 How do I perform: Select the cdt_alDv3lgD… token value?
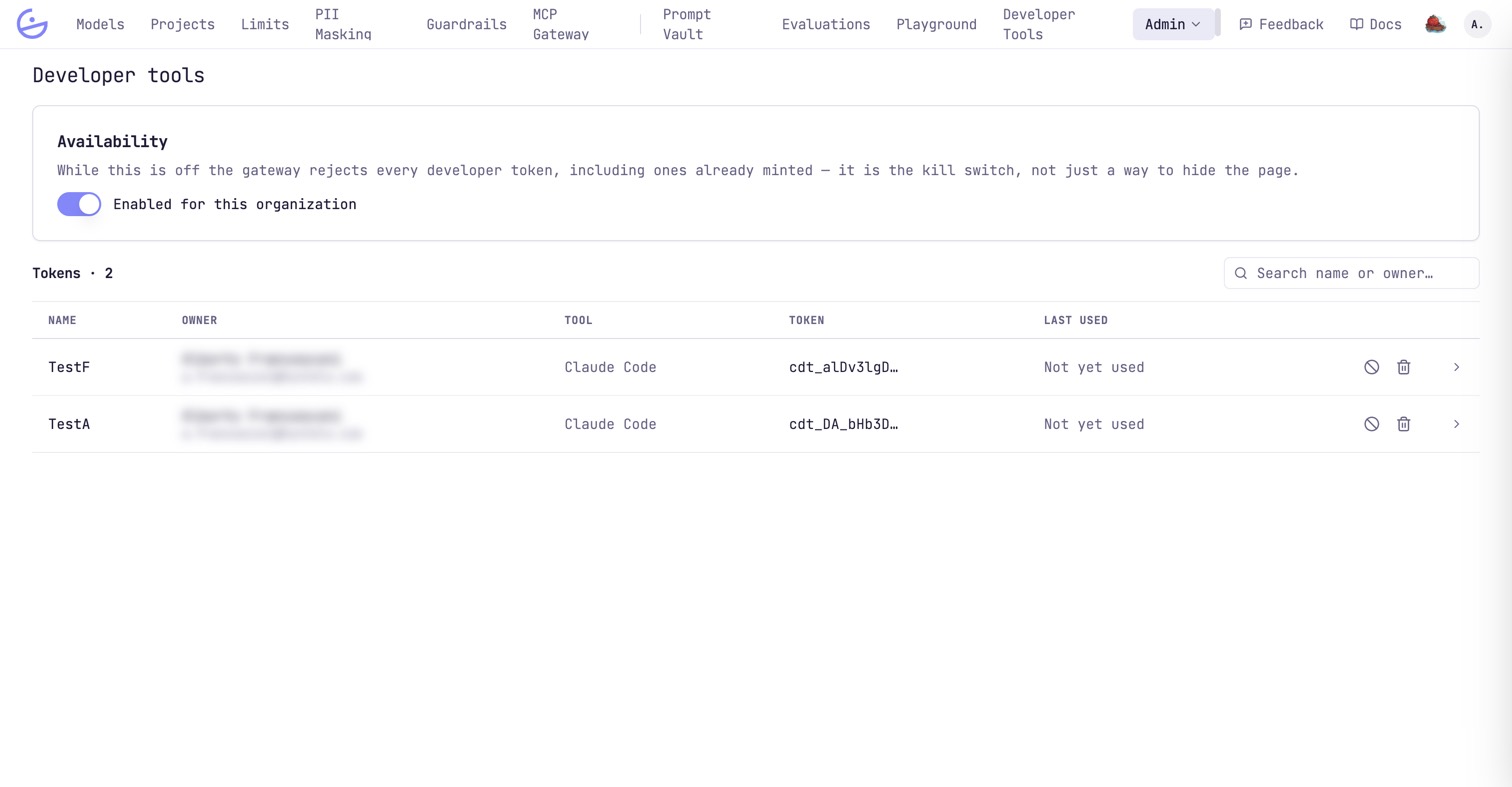(x=844, y=367)
